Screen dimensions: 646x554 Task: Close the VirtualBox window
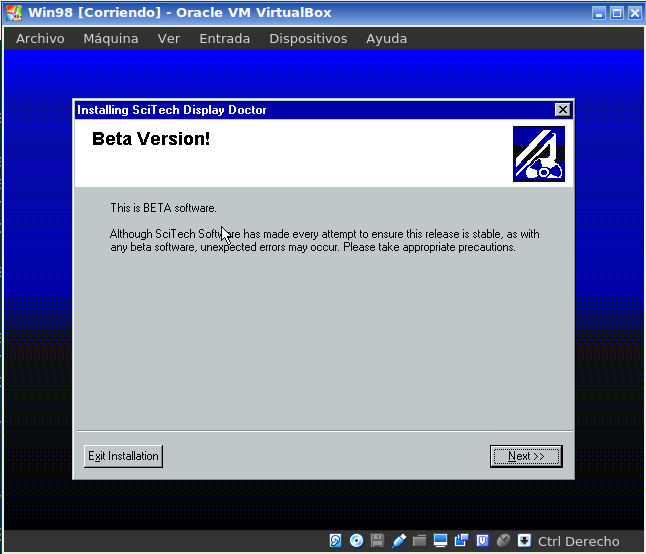click(x=634, y=13)
